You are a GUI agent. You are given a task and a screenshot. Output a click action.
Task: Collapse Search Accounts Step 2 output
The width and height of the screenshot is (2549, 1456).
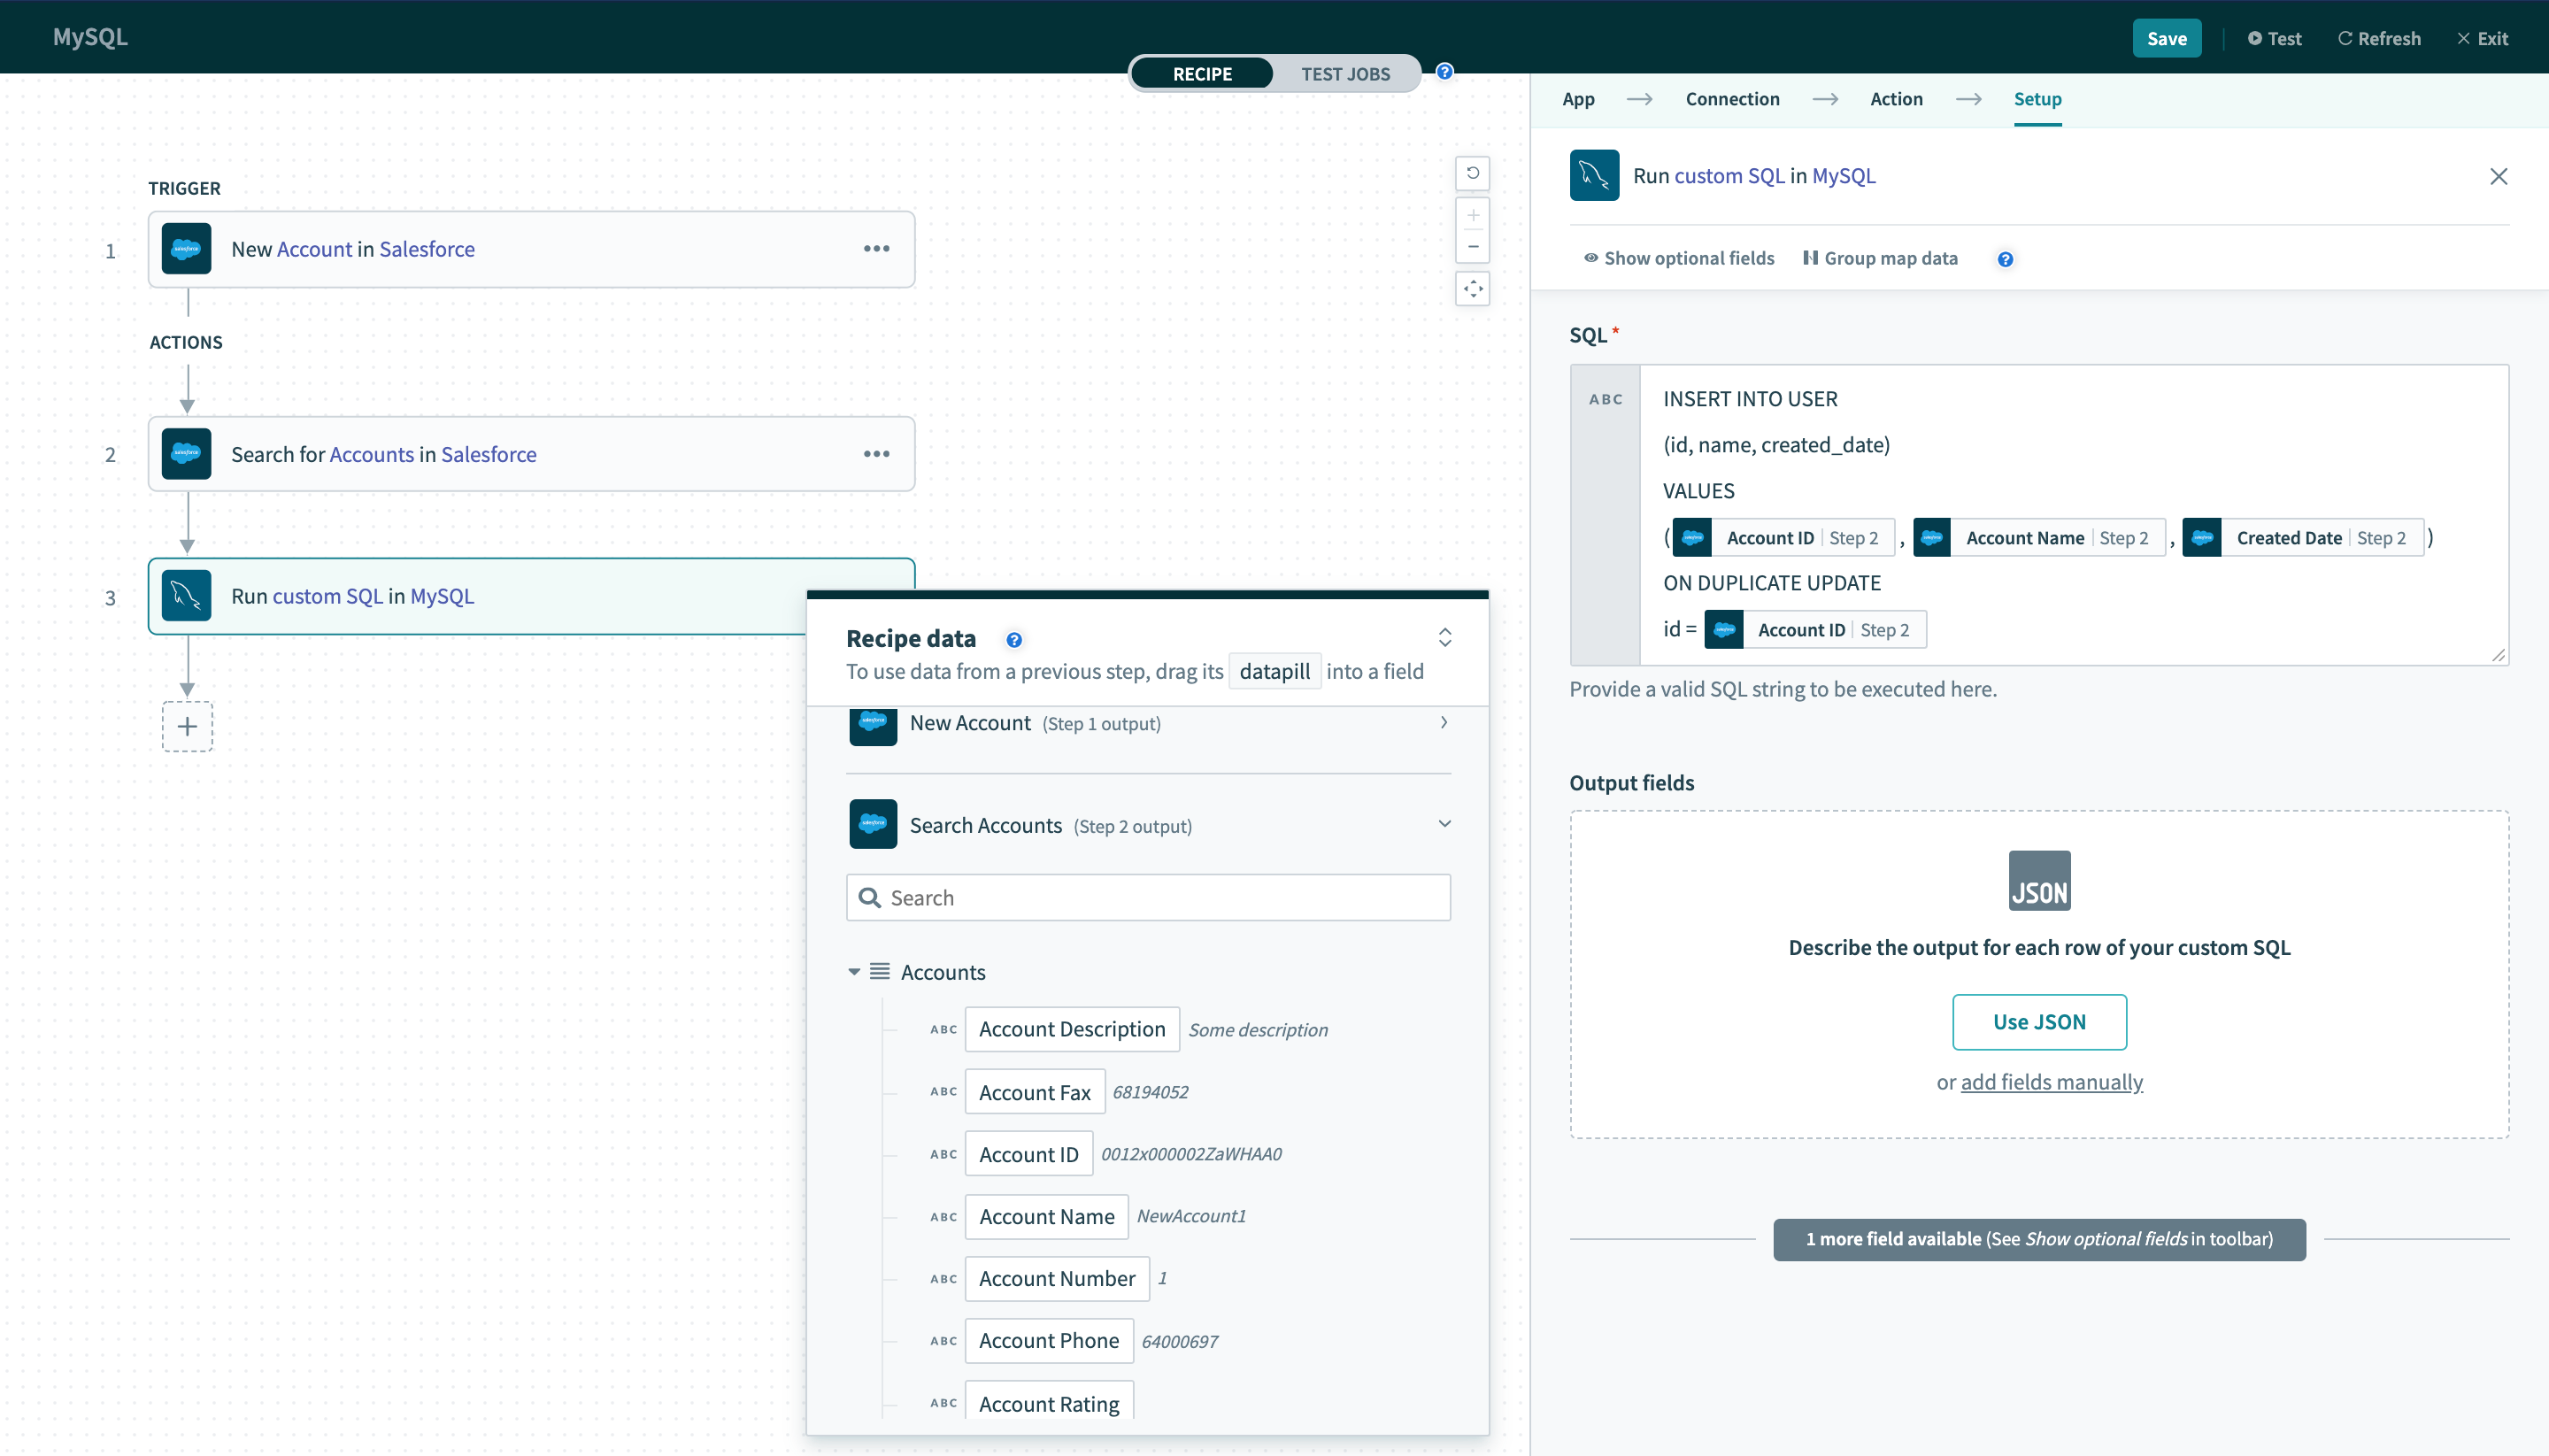[1443, 824]
